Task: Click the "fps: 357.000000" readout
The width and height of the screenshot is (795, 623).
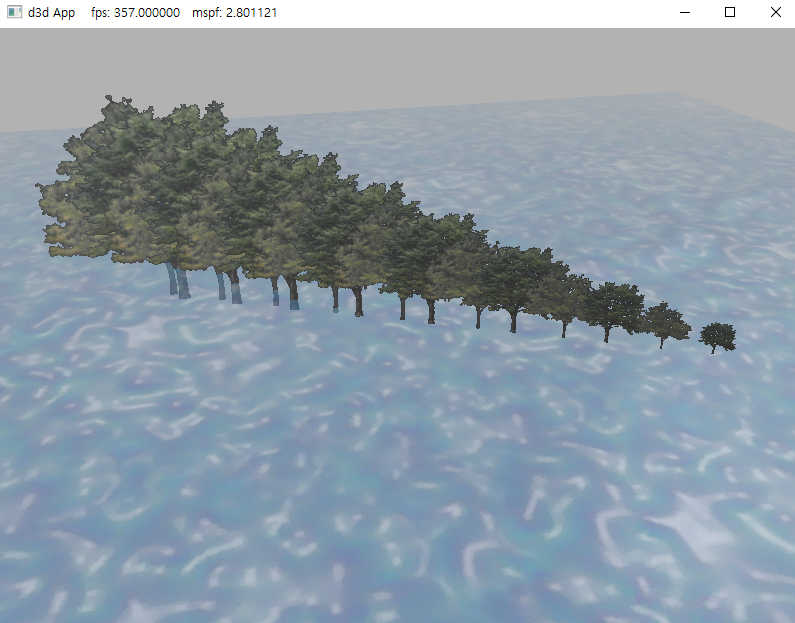Action: 135,13
